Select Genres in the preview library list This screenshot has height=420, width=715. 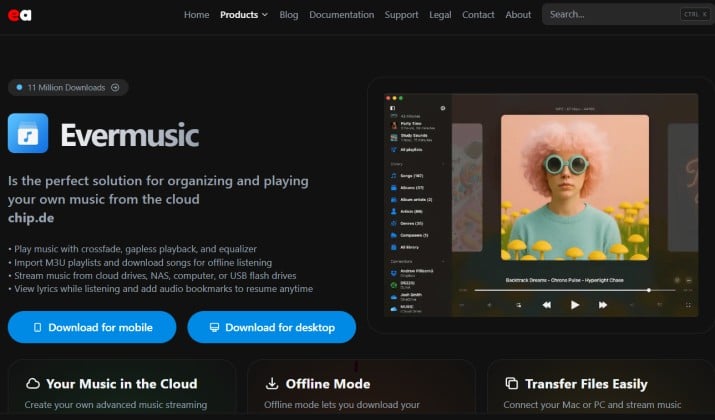click(407, 223)
